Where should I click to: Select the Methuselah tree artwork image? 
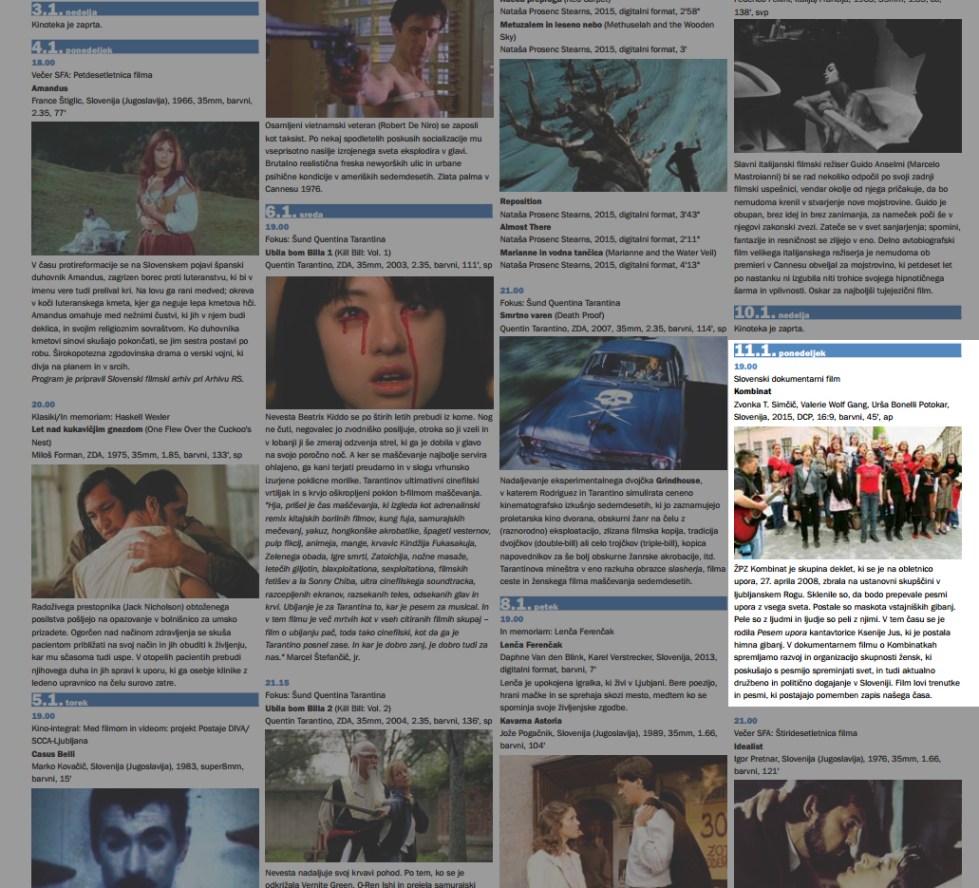(612, 125)
